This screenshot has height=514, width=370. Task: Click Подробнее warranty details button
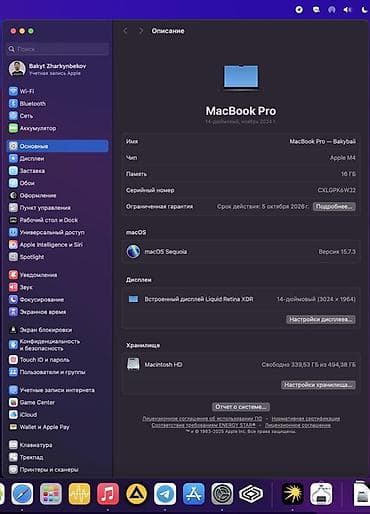334,207
